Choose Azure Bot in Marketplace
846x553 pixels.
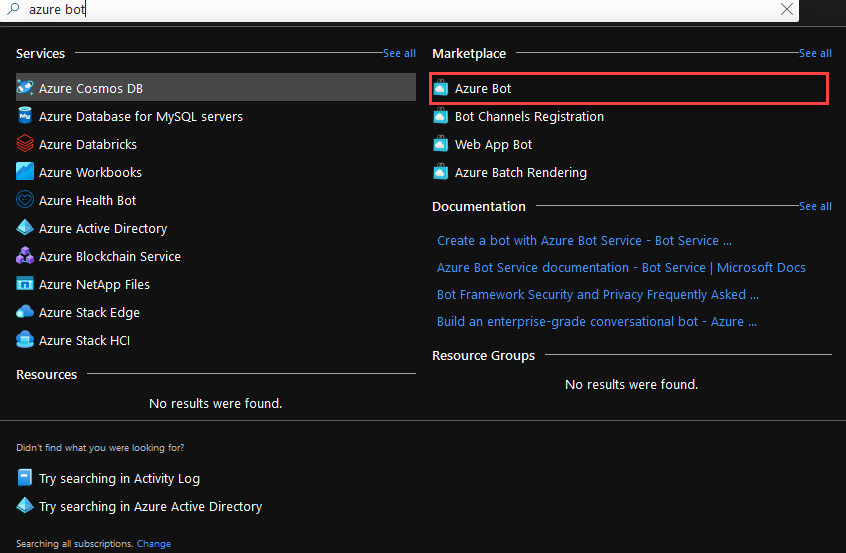(629, 88)
